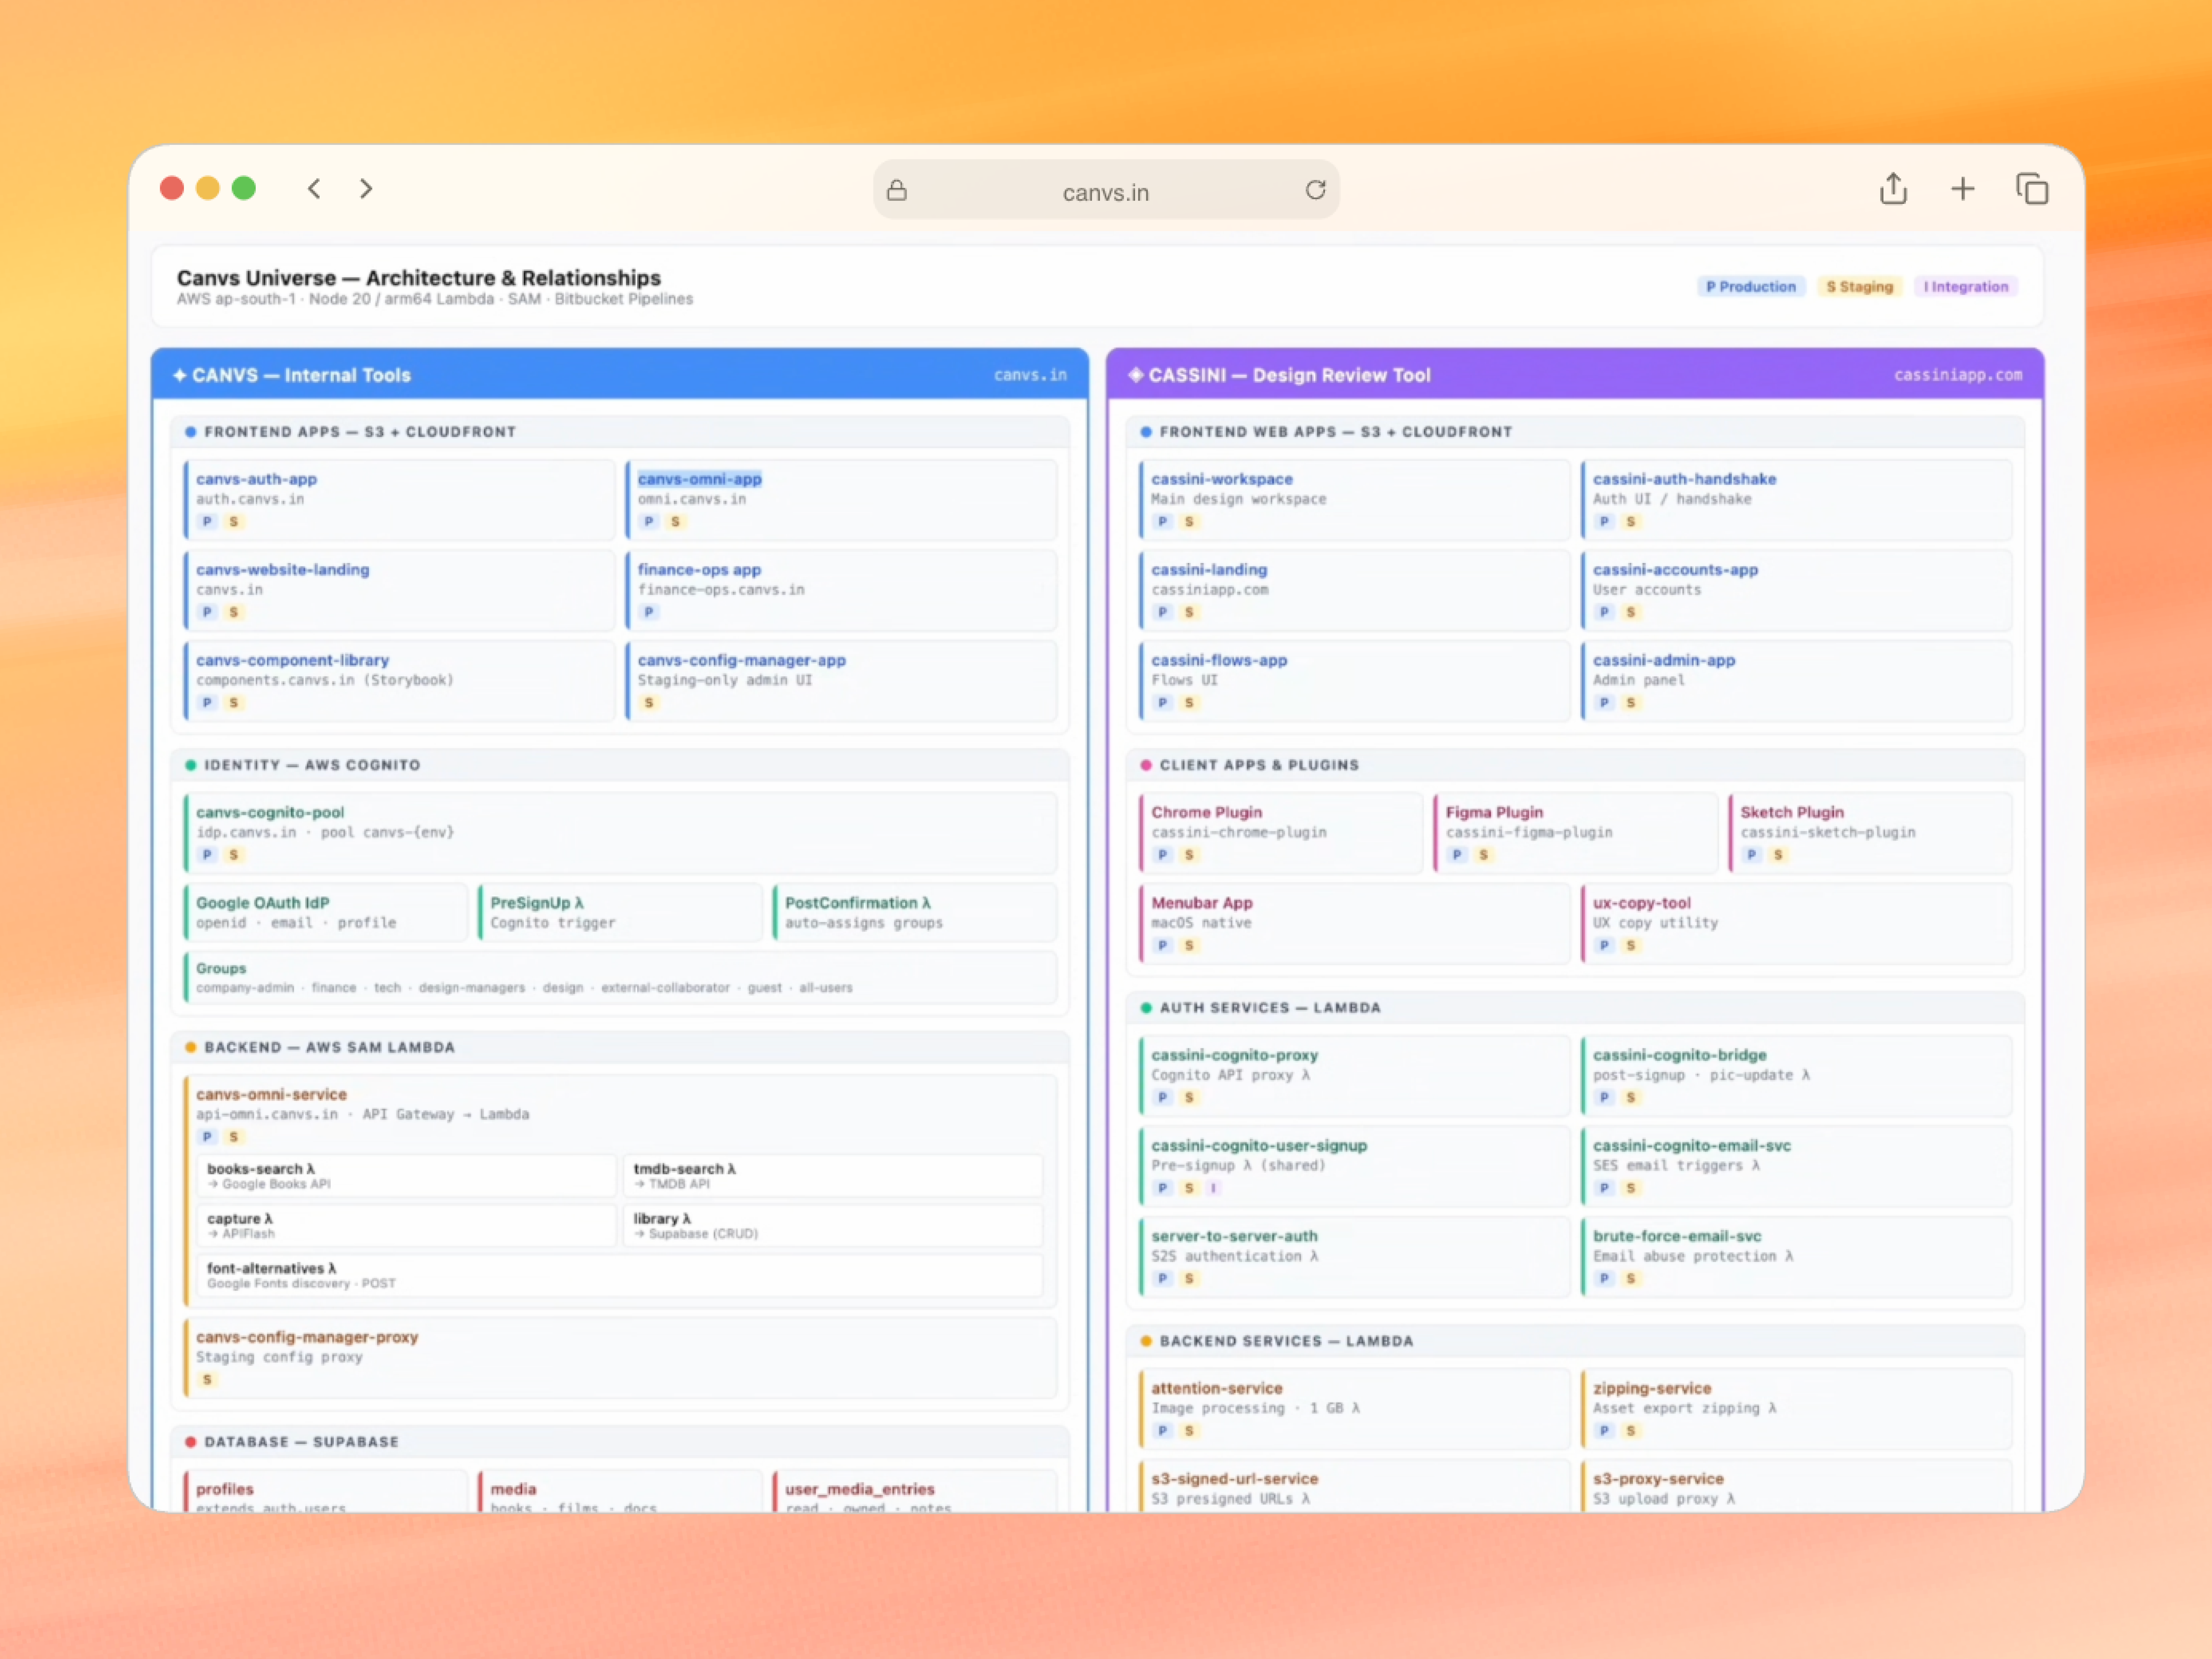Go back with the browser back arrow
This screenshot has height=1659, width=2212.
pyautogui.click(x=314, y=189)
